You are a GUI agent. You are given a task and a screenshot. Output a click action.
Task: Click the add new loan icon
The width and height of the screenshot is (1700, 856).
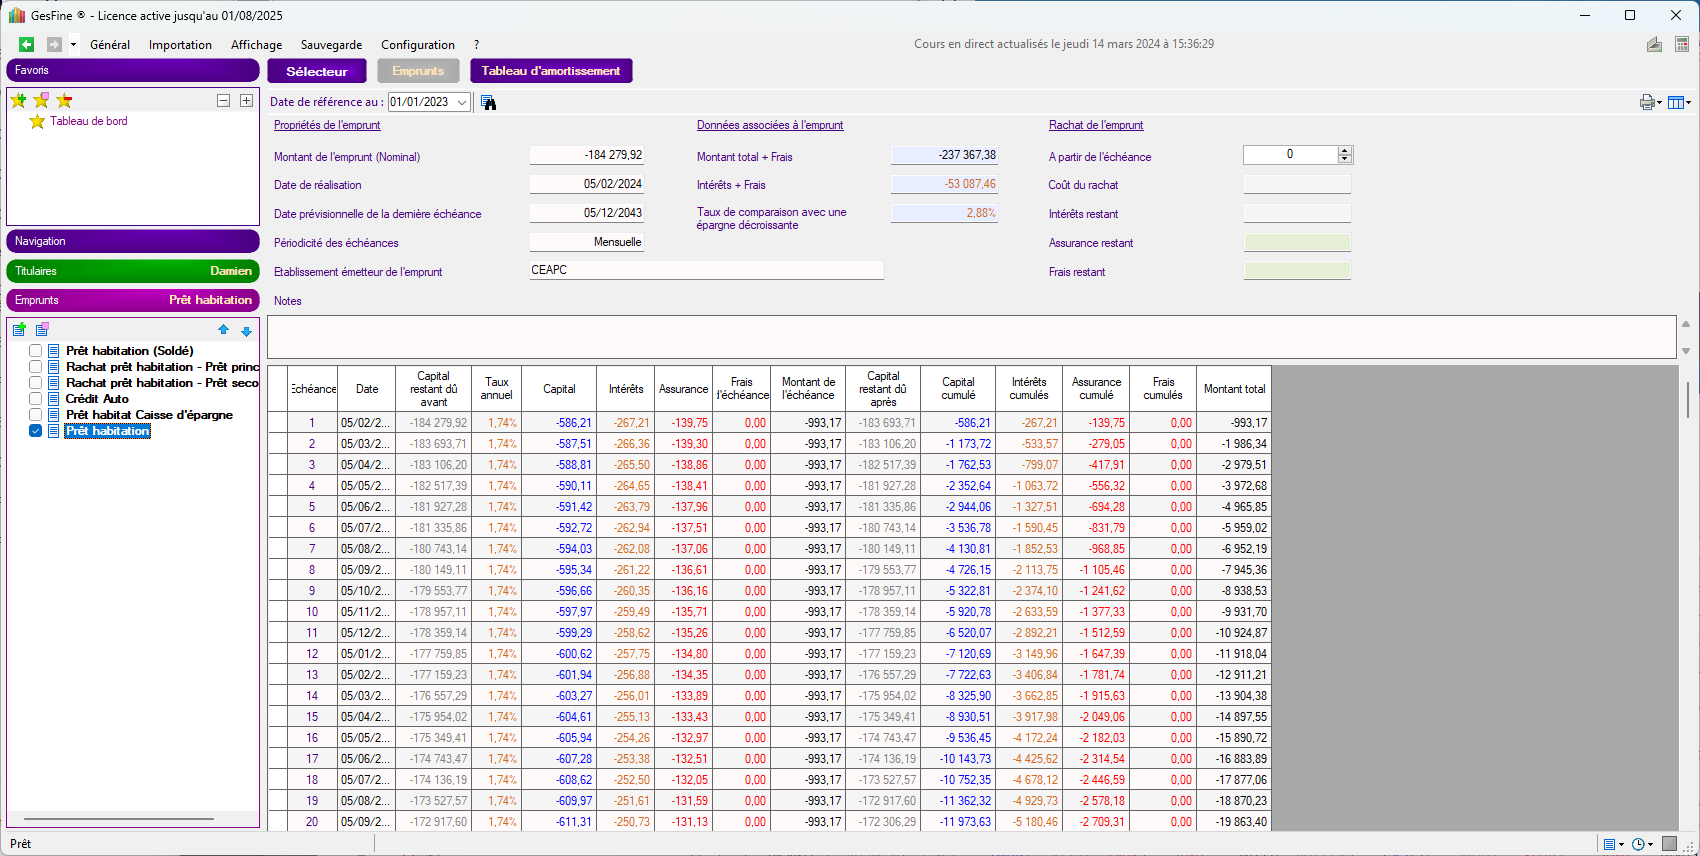pos(19,330)
